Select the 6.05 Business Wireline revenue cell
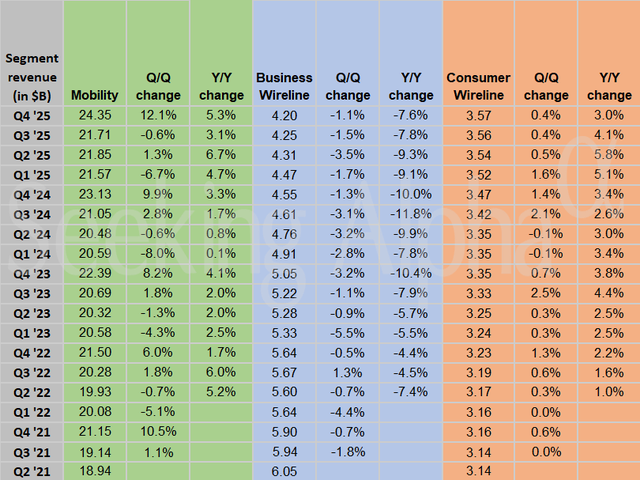Viewport: 640px width, 480px height. point(284,470)
